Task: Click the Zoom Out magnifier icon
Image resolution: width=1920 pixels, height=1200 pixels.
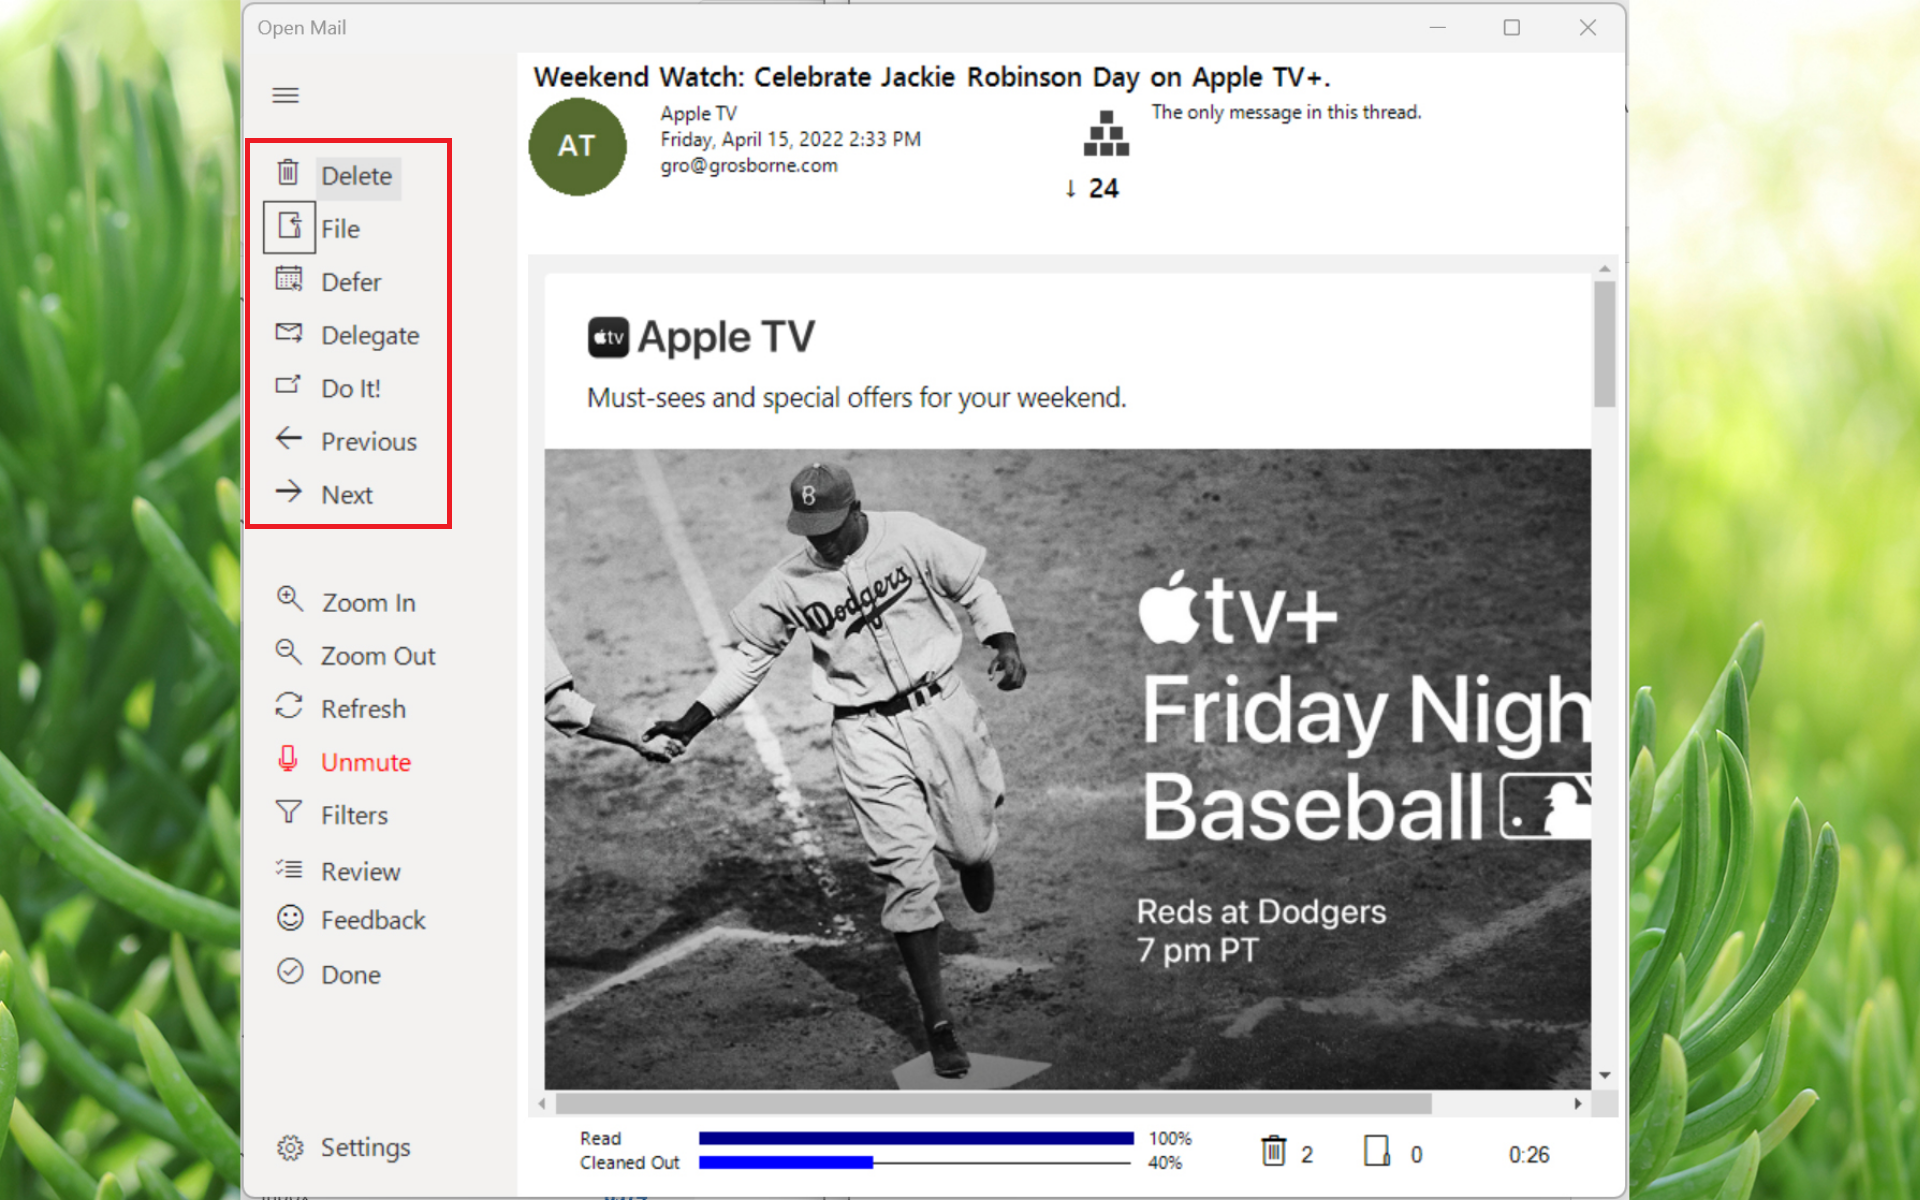Action: [x=289, y=653]
